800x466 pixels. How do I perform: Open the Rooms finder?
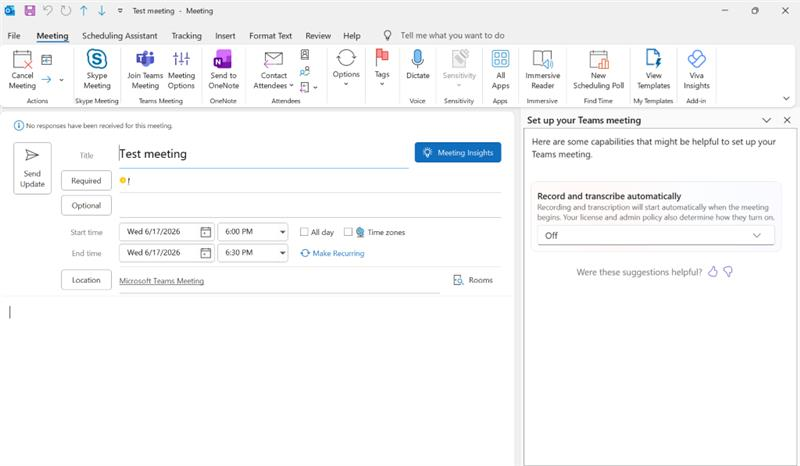(473, 280)
